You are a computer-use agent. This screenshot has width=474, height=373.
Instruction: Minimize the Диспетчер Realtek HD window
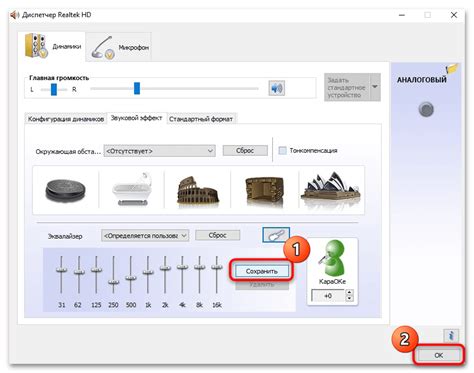402,15
